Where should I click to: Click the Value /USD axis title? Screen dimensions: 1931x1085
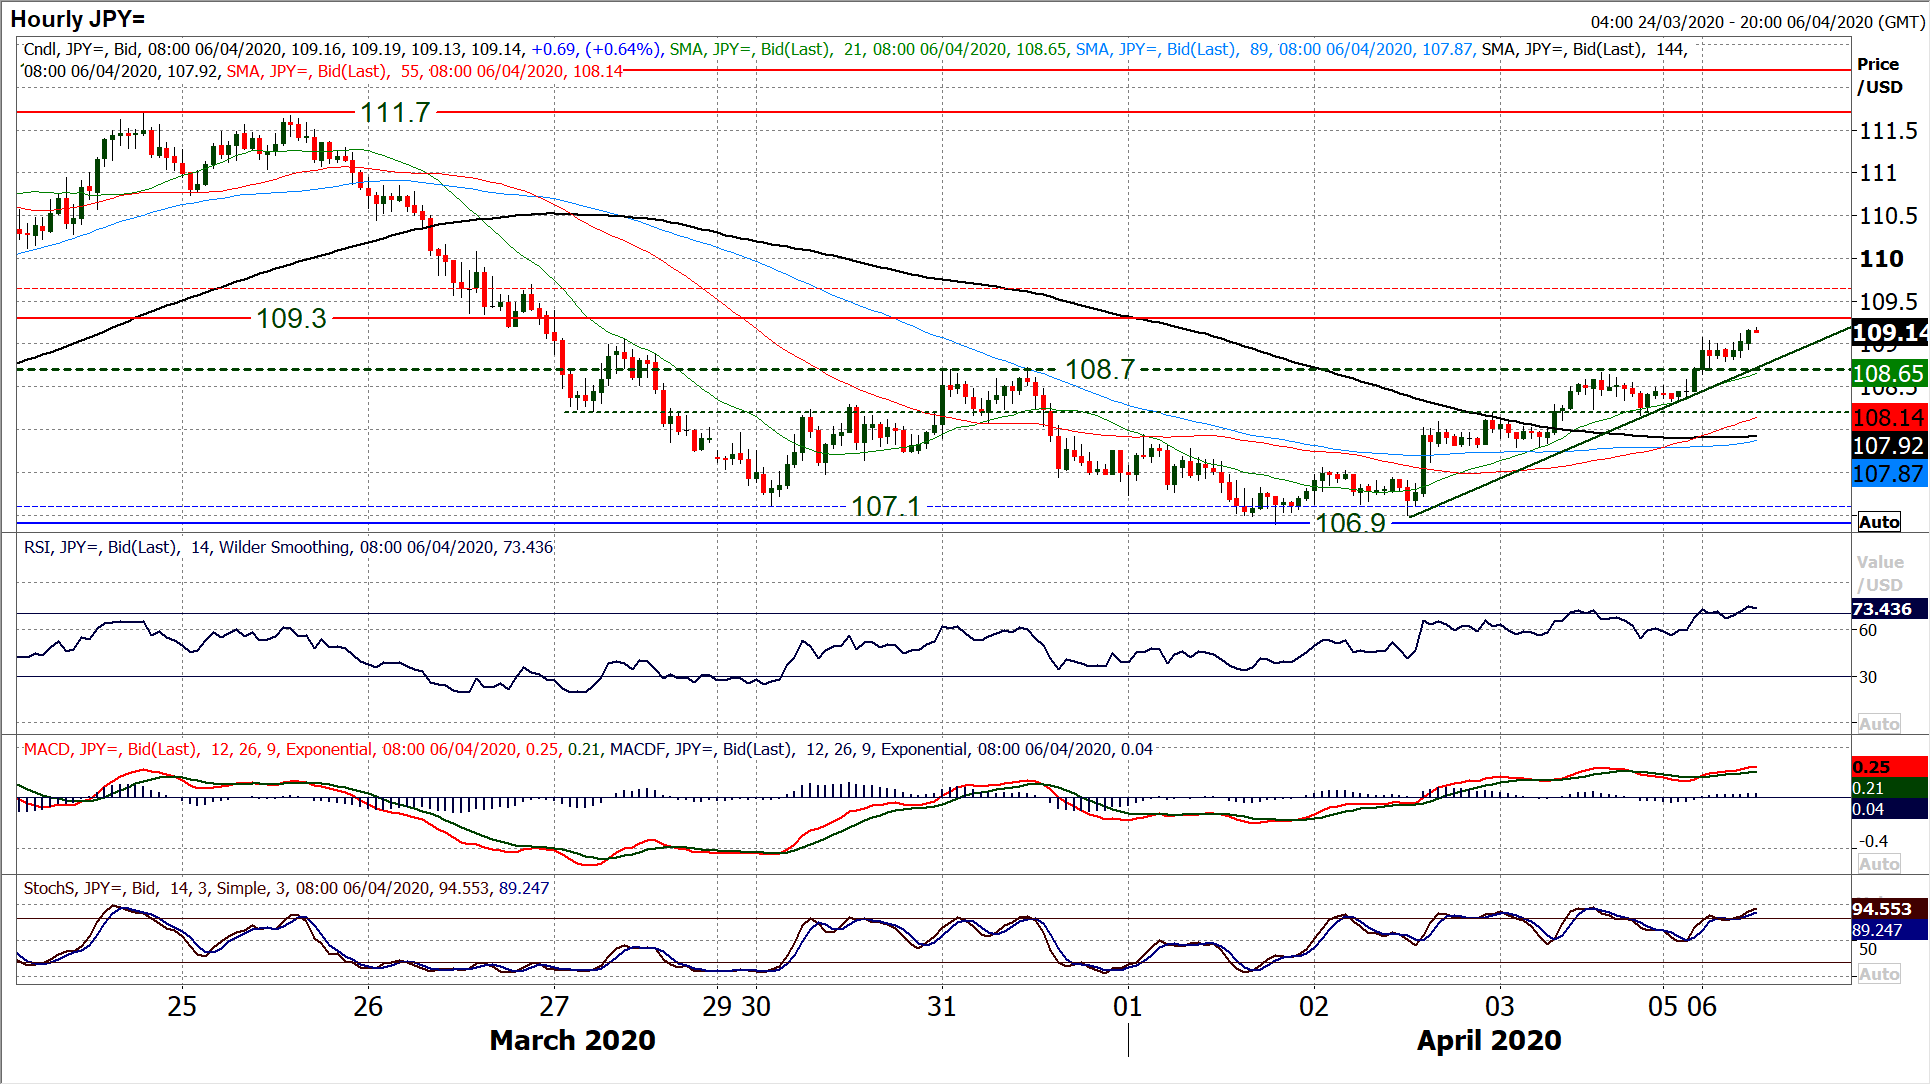(1880, 574)
